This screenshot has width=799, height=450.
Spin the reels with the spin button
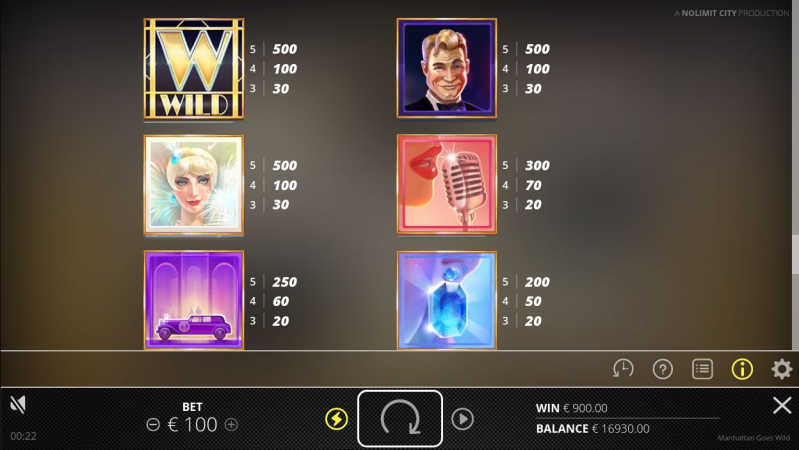point(400,418)
